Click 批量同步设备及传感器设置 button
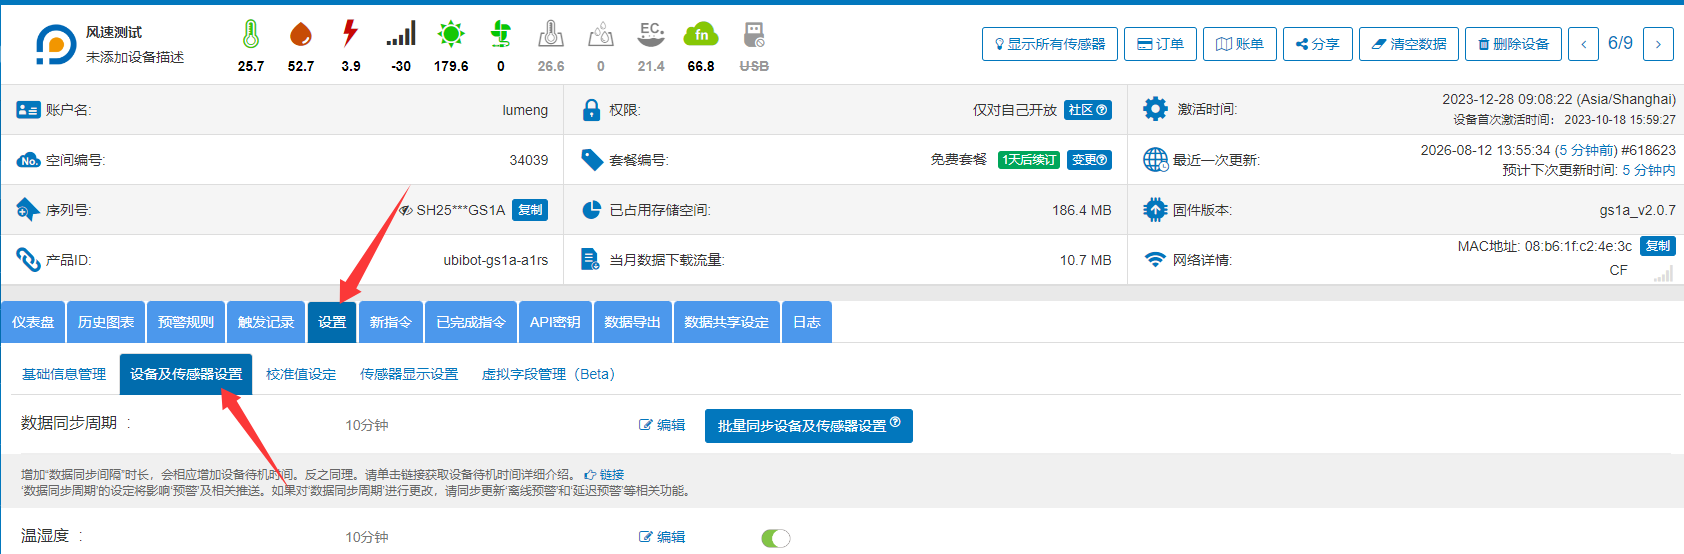 (809, 426)
